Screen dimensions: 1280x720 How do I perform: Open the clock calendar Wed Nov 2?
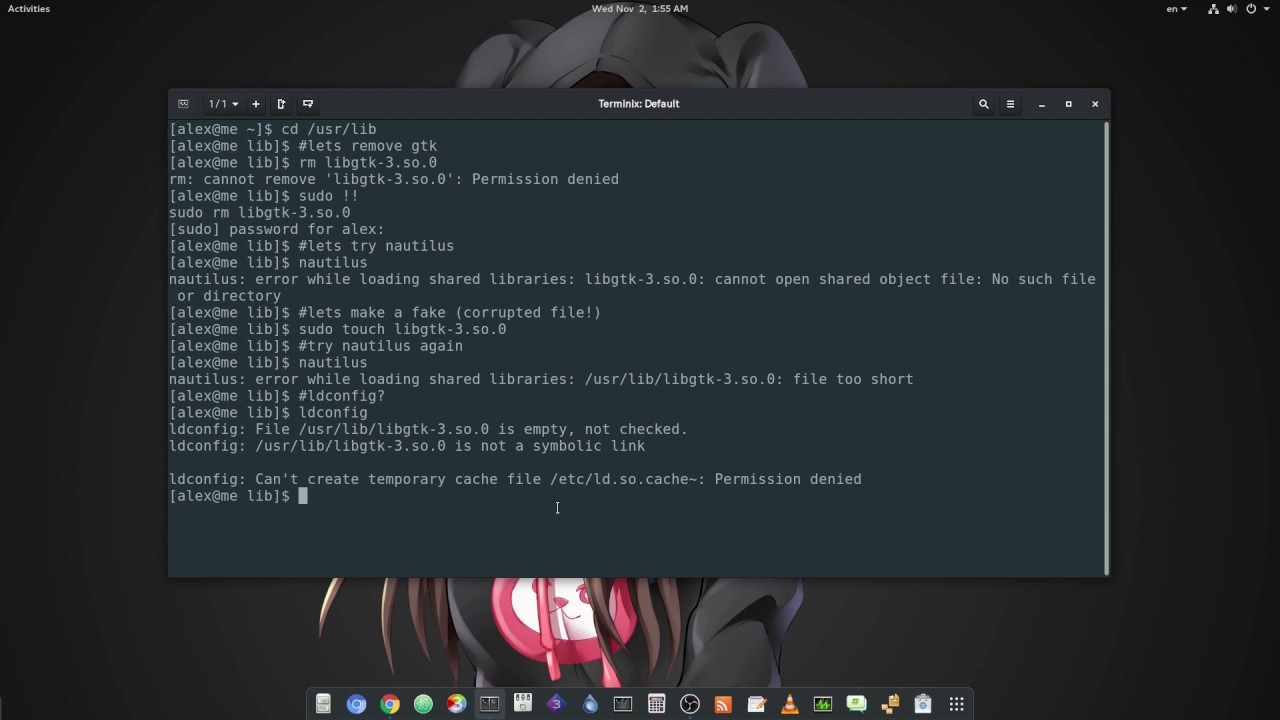(640, 9)
